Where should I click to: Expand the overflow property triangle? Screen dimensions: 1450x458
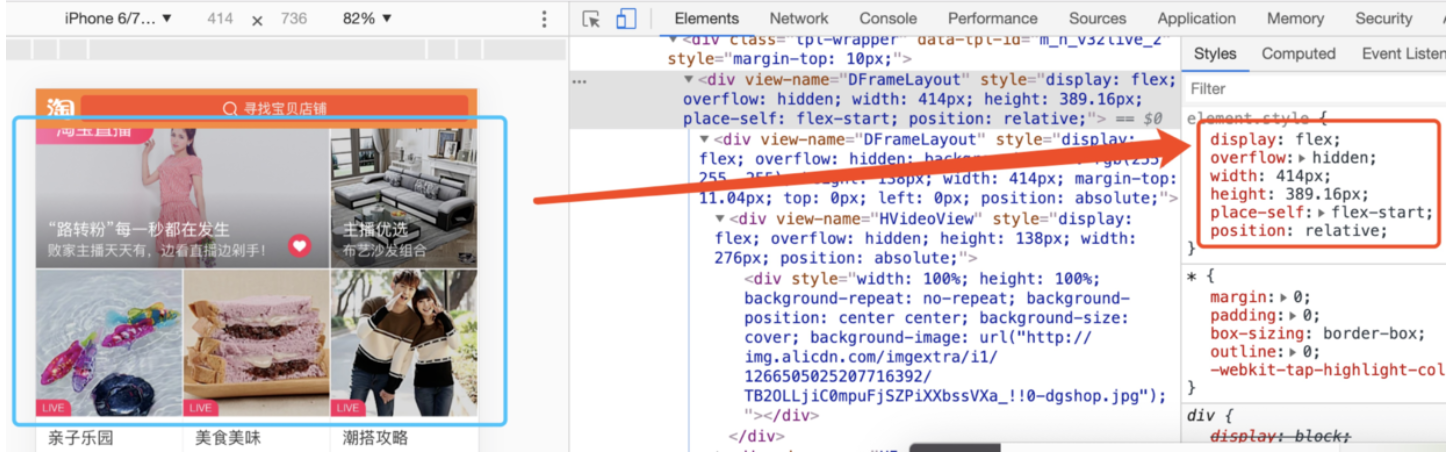pyautogui.click(x=1302, y=158)
